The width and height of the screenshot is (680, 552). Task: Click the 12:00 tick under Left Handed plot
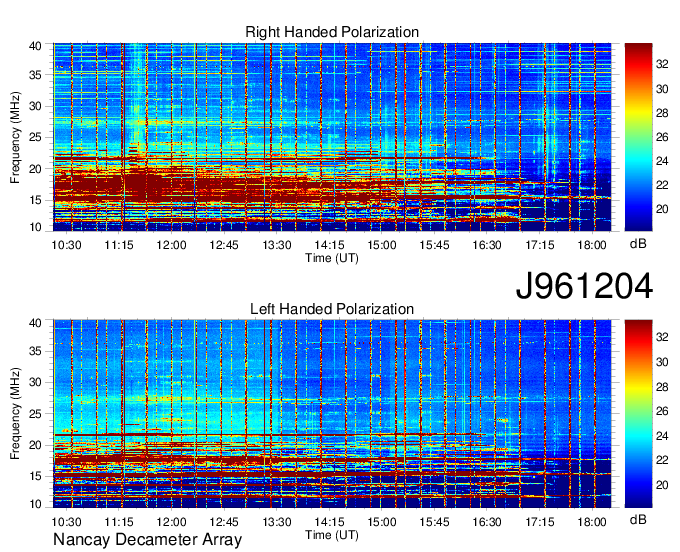[x=171, y=522]
